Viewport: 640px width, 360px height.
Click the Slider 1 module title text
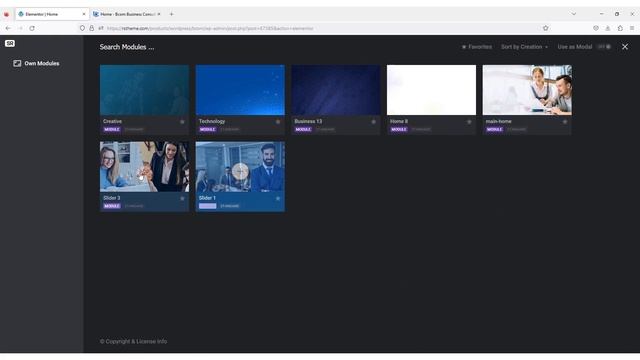[207, 198]
